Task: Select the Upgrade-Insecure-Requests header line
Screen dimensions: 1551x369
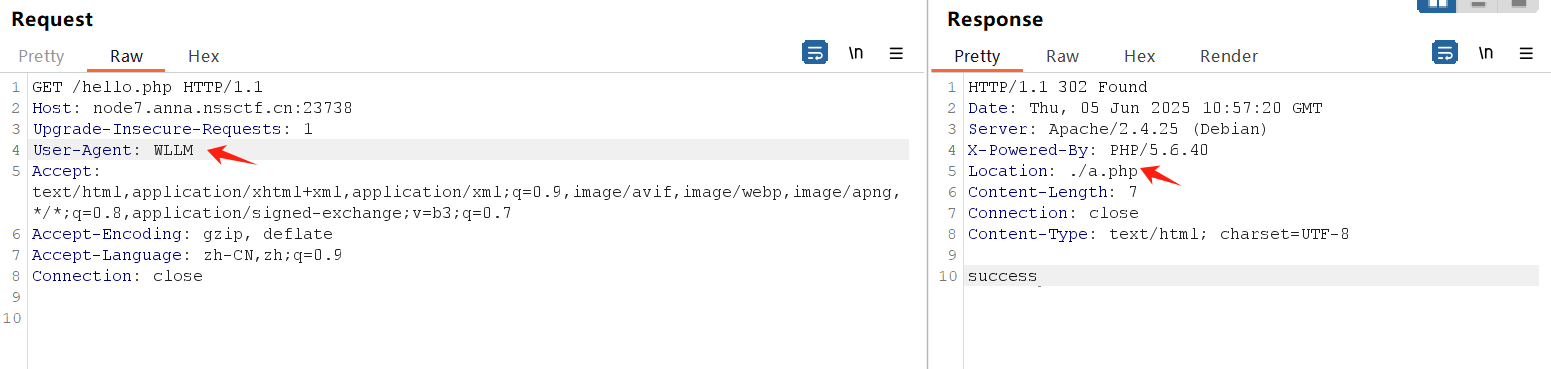Action: pyautogui.click(x=172, y=129)
